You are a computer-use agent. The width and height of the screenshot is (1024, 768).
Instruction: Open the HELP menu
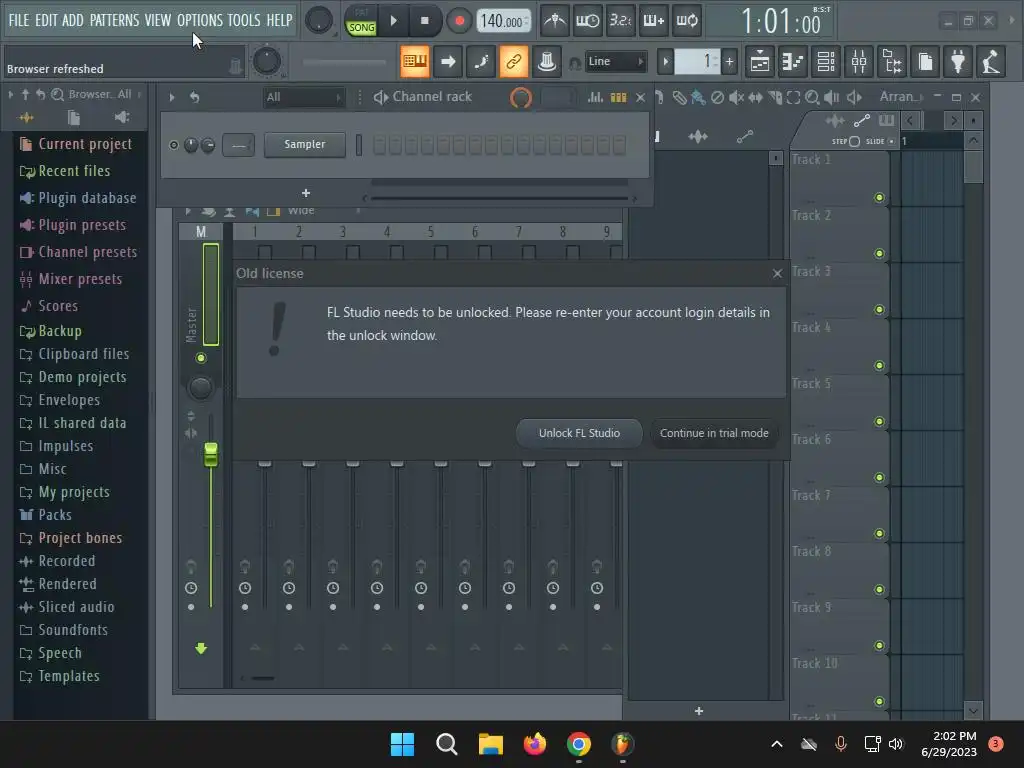[x=279, y=20]
